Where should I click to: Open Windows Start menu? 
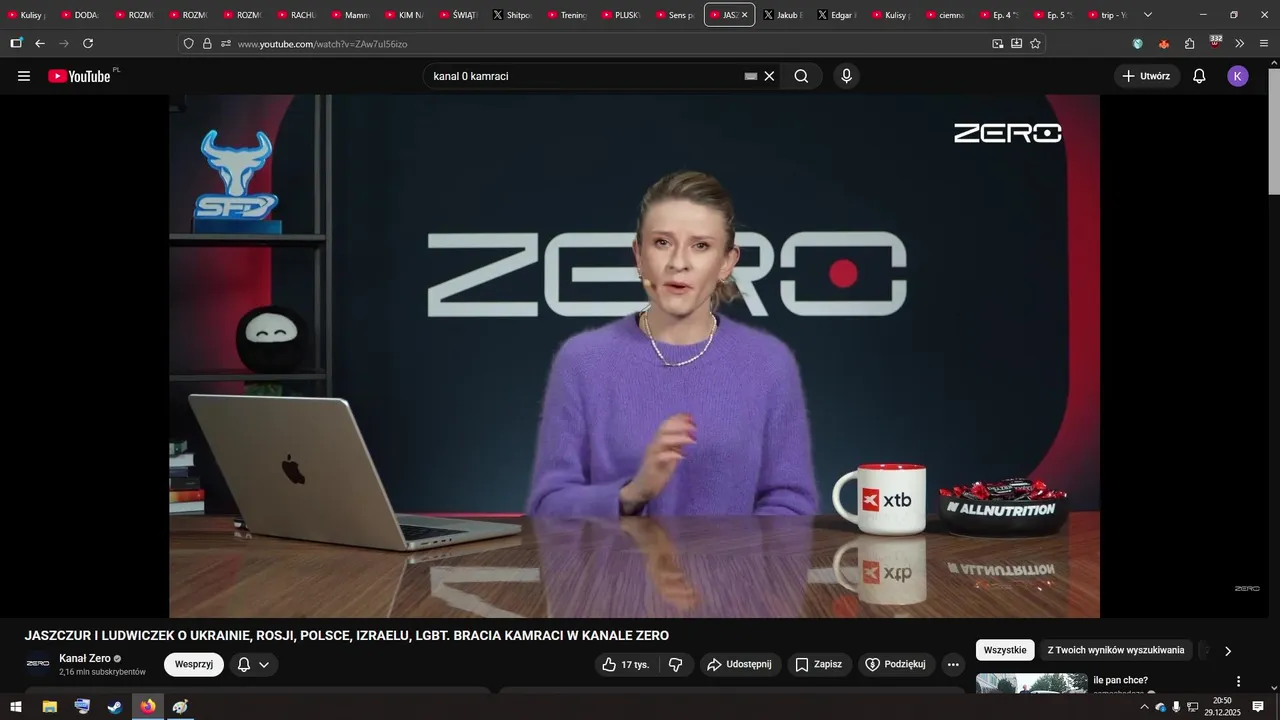(x=16, y=706)
